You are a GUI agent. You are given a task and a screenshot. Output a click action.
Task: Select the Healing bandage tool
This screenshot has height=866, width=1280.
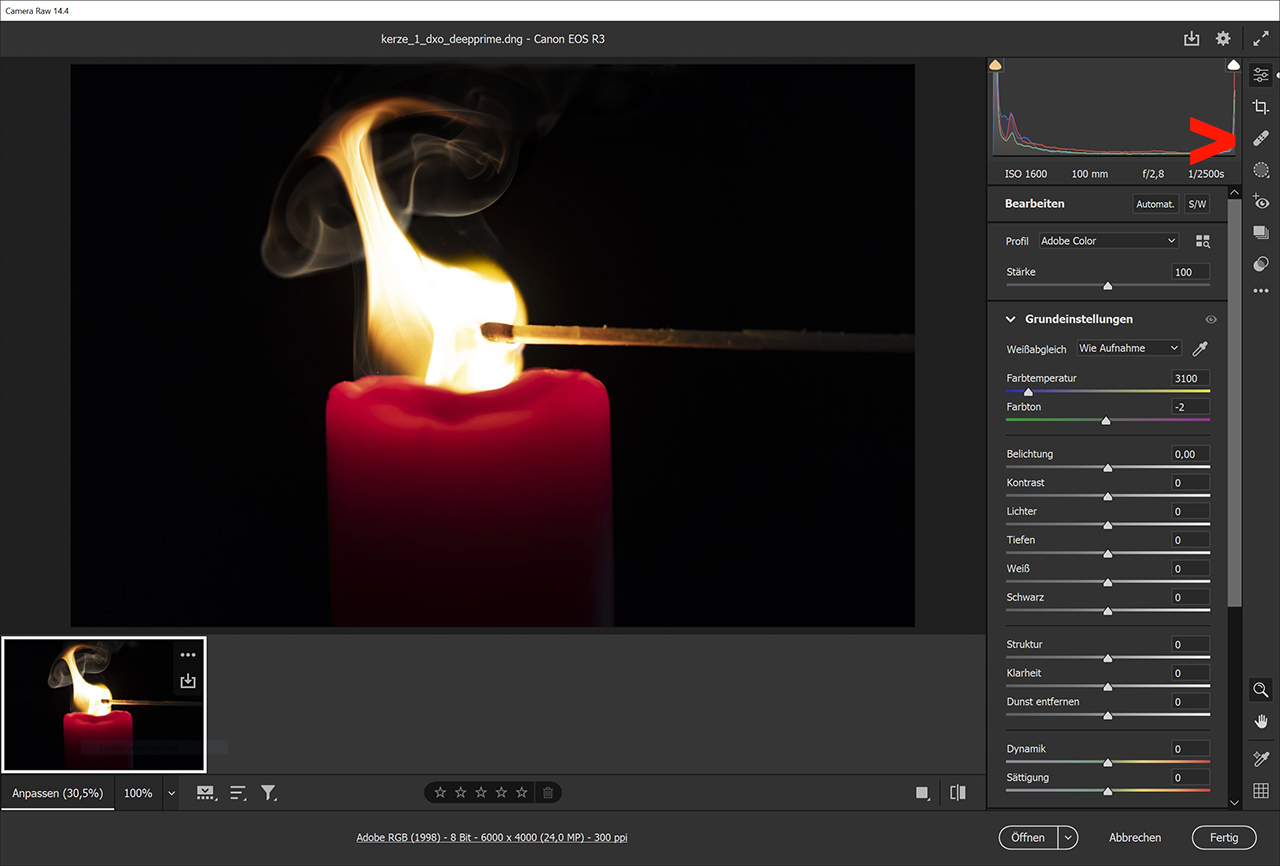1261,139
